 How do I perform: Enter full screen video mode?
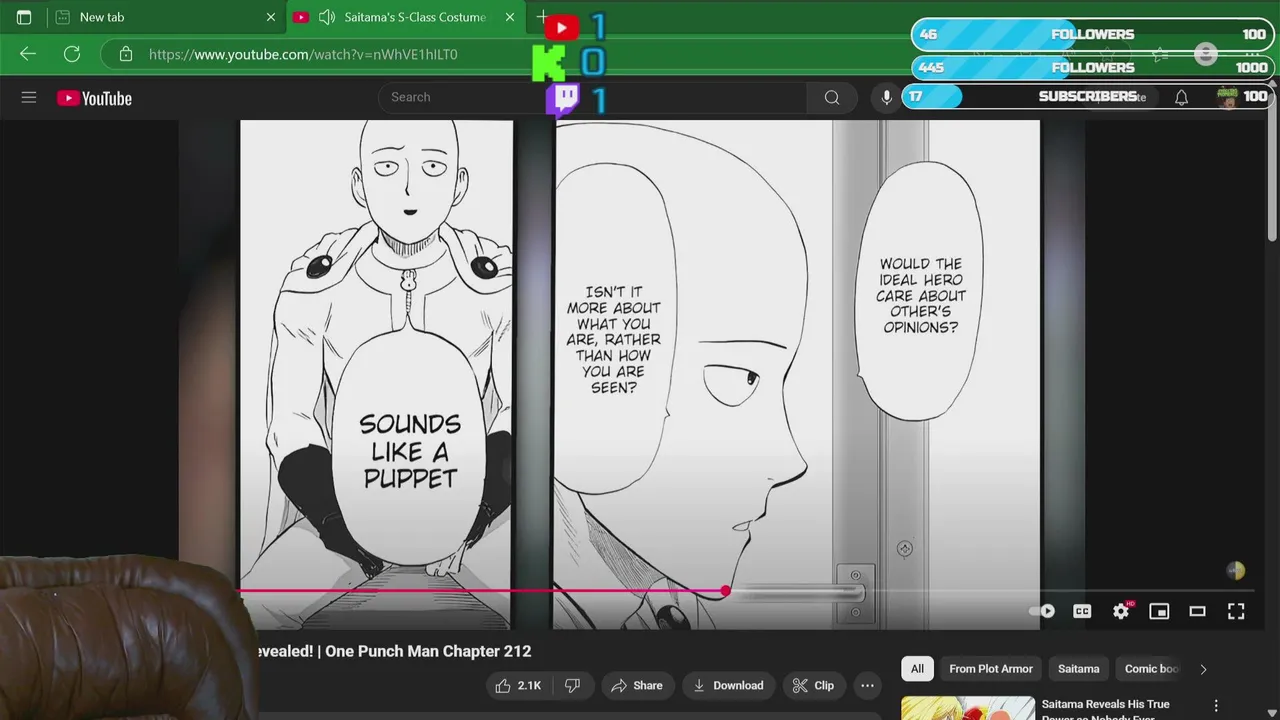(1236, 611)
